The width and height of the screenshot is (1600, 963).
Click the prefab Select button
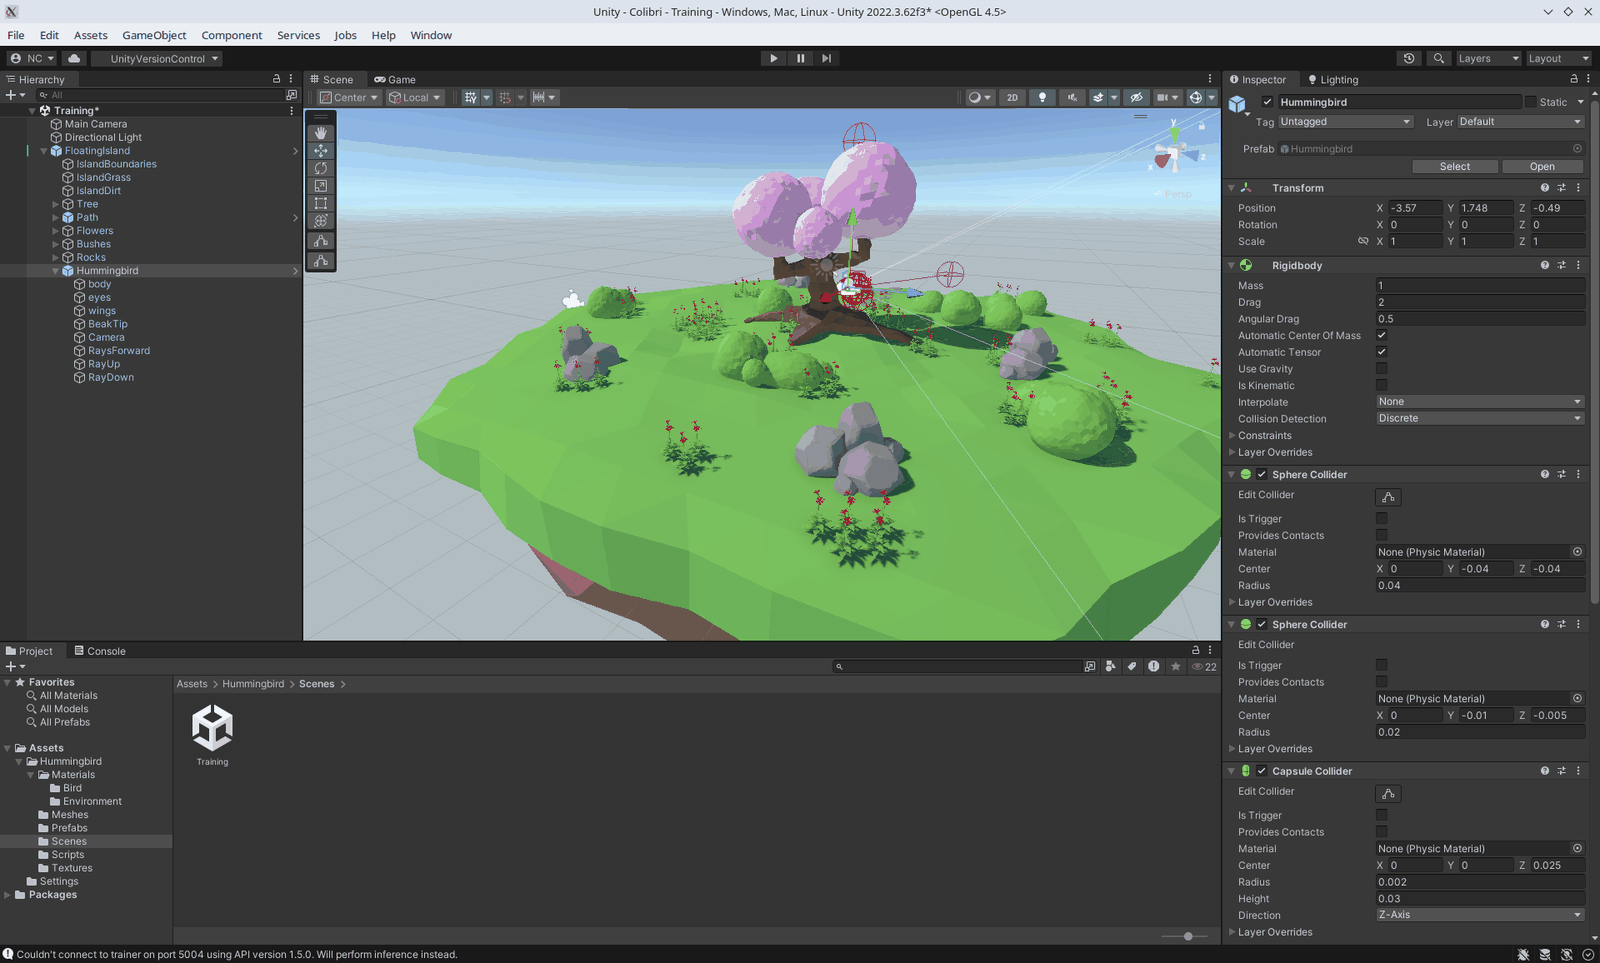[1455, 167]
